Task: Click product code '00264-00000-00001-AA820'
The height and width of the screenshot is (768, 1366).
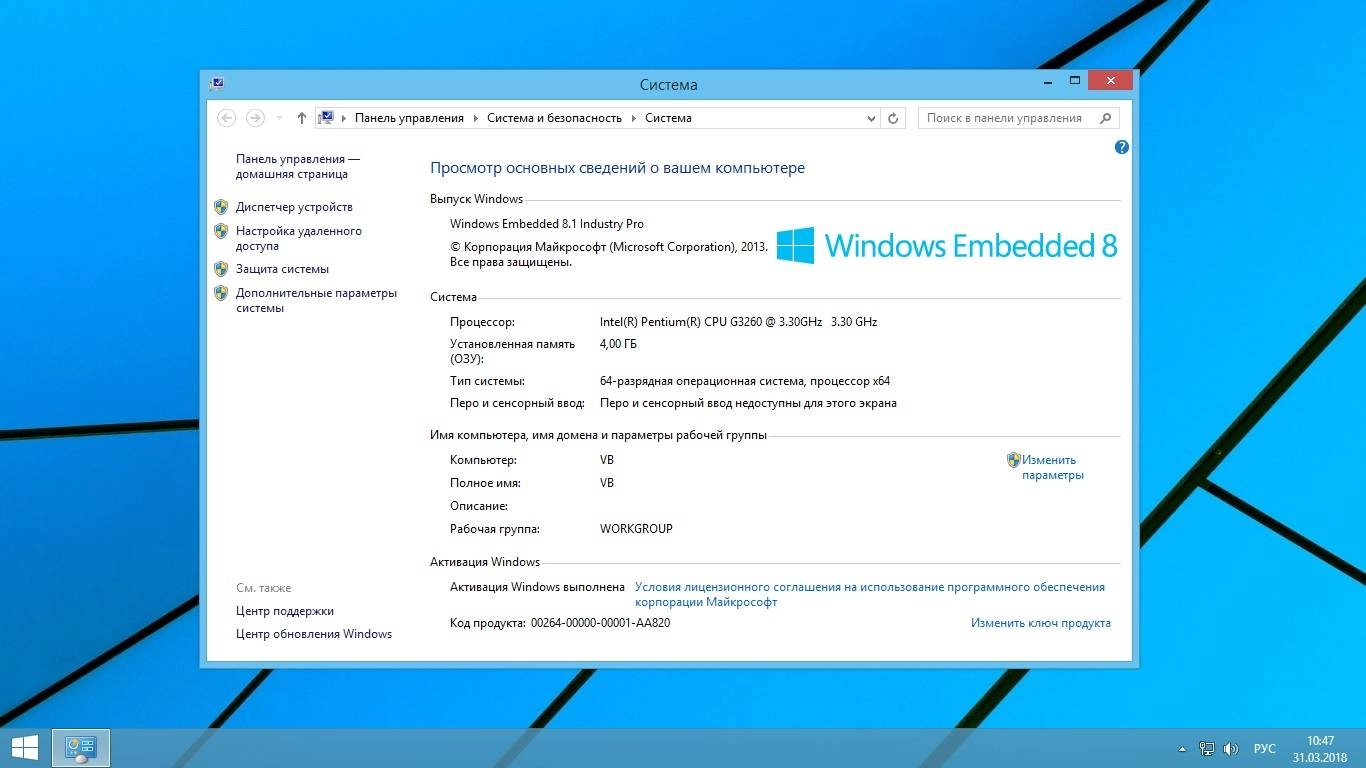Action: pyautogui.click(x=600, y=623)
